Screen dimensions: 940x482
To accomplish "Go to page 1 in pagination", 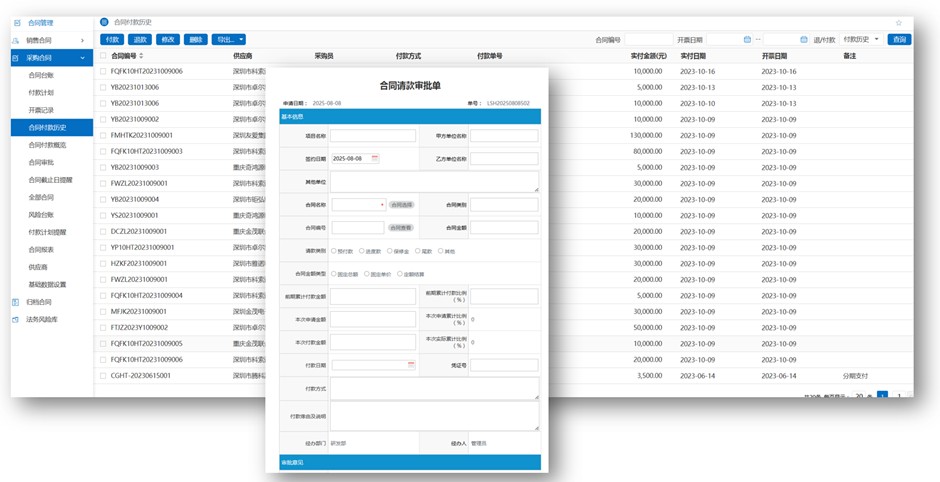I will click(882, 396).
